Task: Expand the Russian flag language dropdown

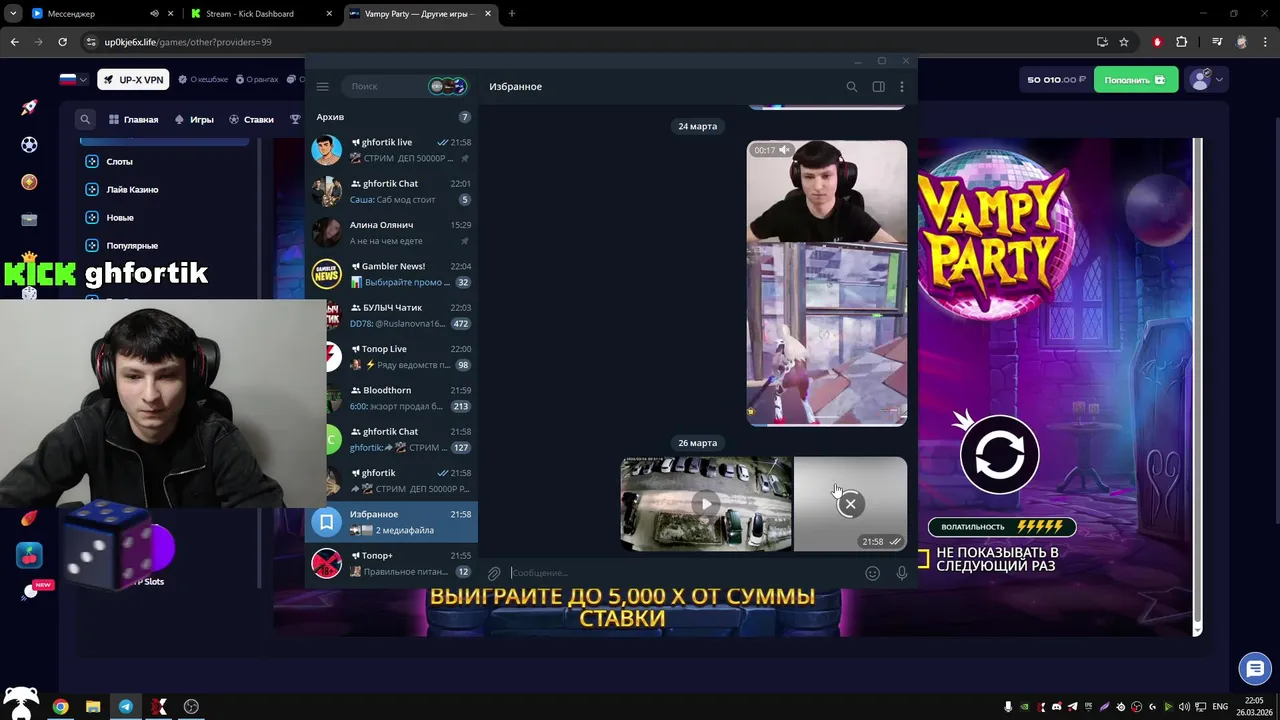Action: (x=74, y=79)
